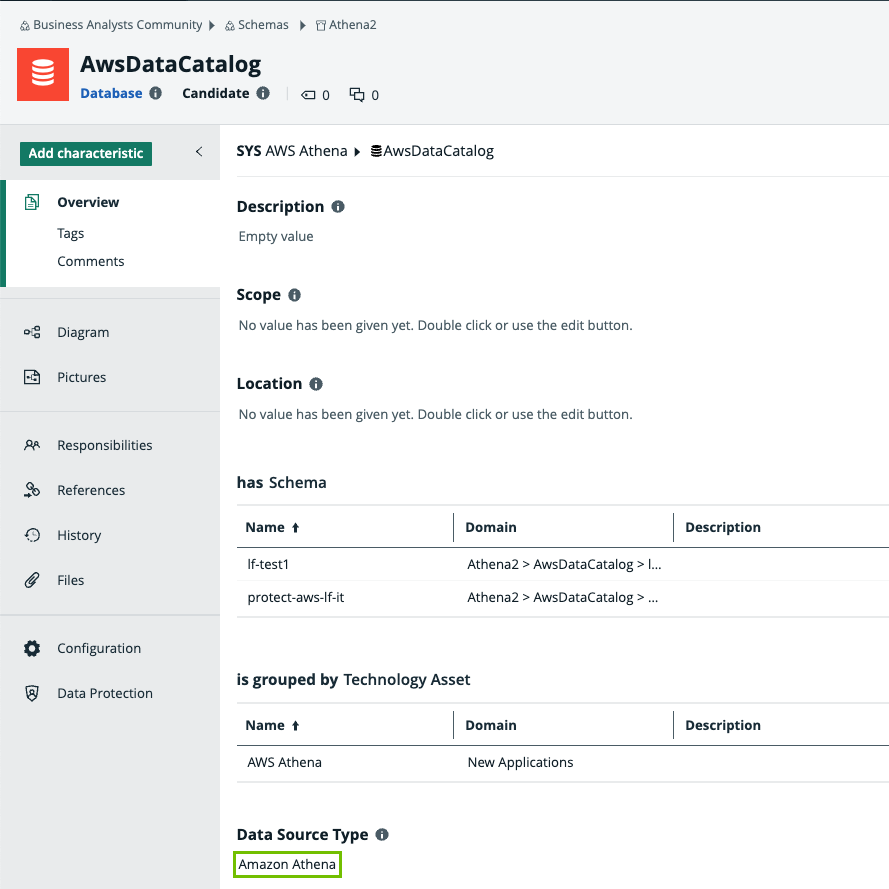
Task: Show info for Scope attribute
Action: tap(294, 295)
